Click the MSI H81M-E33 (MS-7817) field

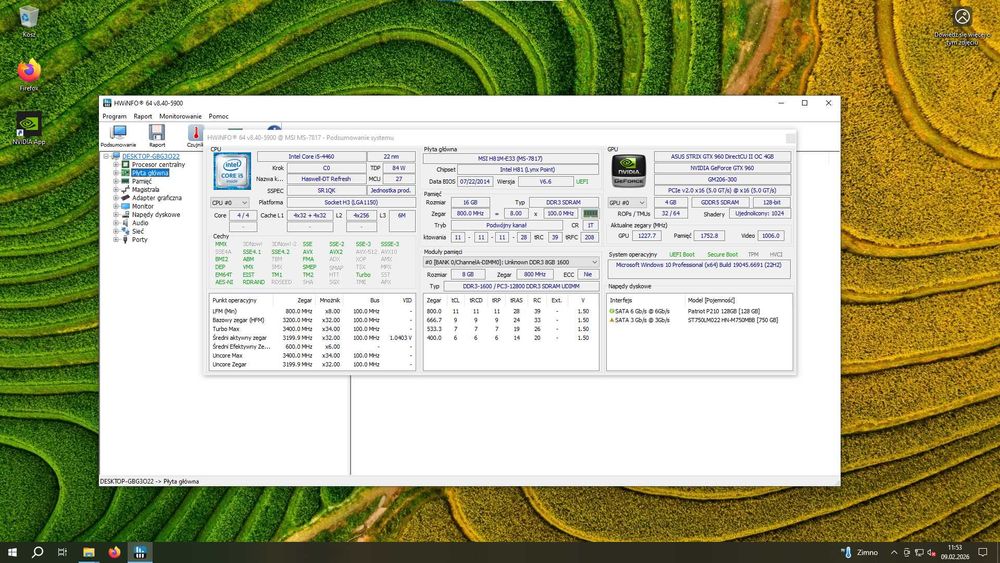(x=510, y=159)
